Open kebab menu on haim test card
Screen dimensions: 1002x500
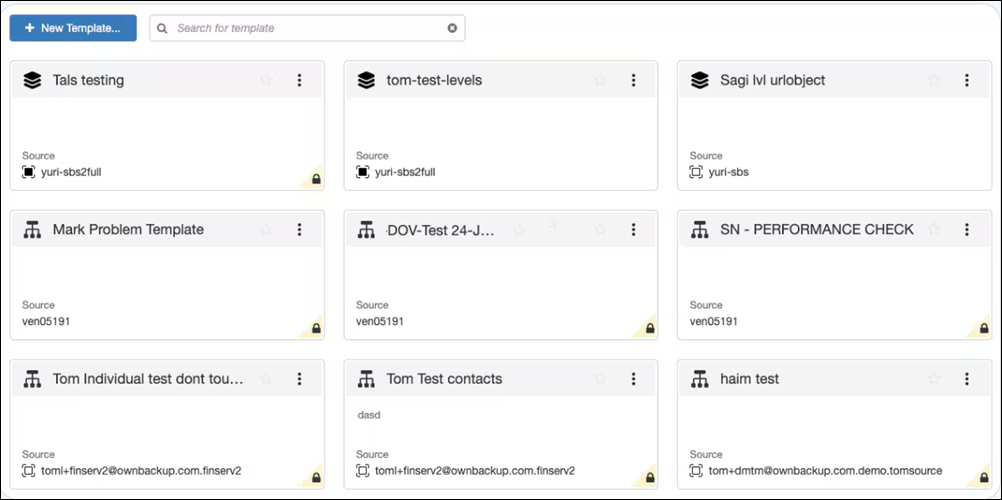coord(967,379)
